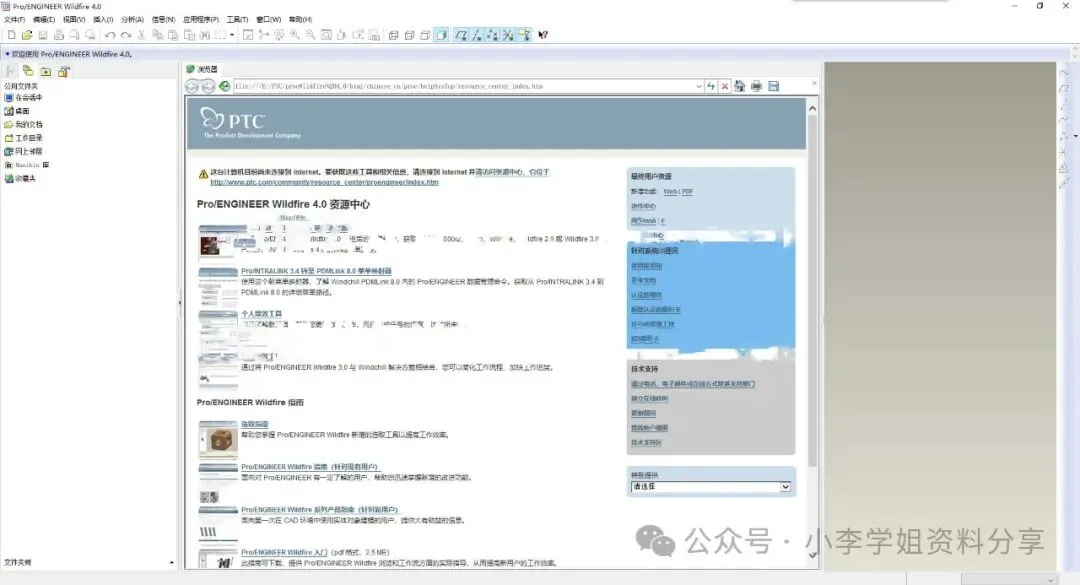
Task: Create a new file with New icon
Action: [x=11, y=34]
